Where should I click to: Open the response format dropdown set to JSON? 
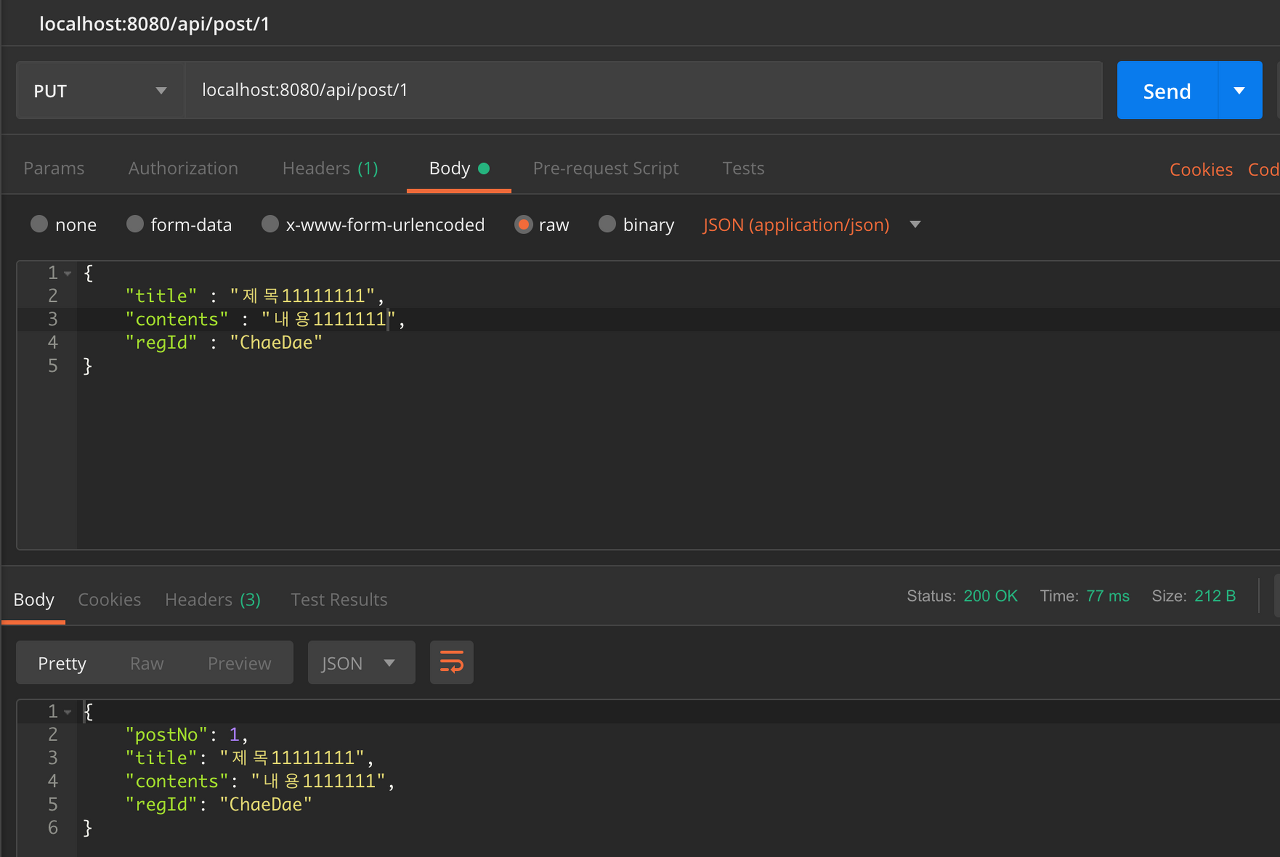click(361, 662)
